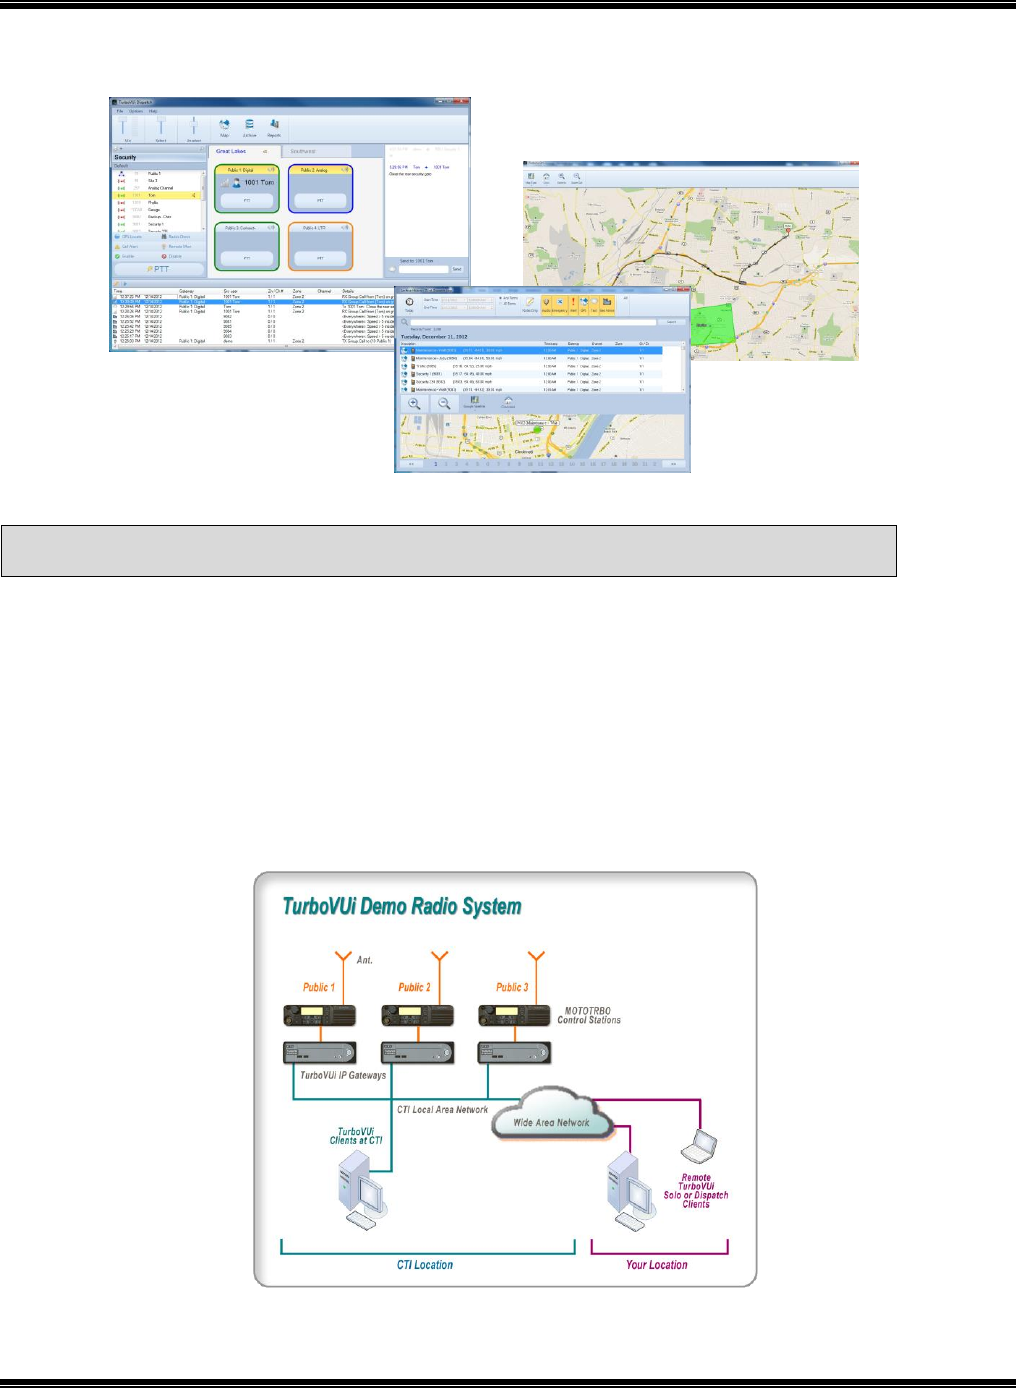Switch to the Great Lakes tab
The image size is (1016, 1388).
[x=245, y=151]
